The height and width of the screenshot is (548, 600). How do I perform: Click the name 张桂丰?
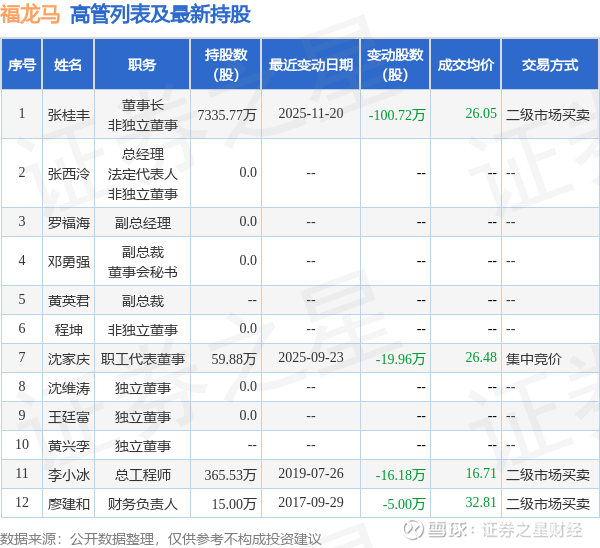(x=68, y=114)
